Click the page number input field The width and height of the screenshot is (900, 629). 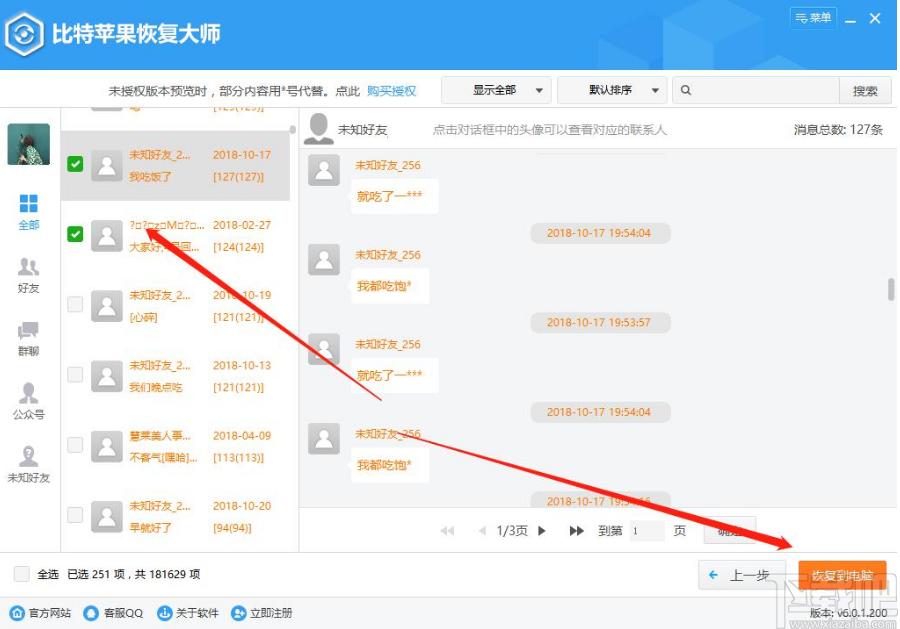(x=647, y=531)
